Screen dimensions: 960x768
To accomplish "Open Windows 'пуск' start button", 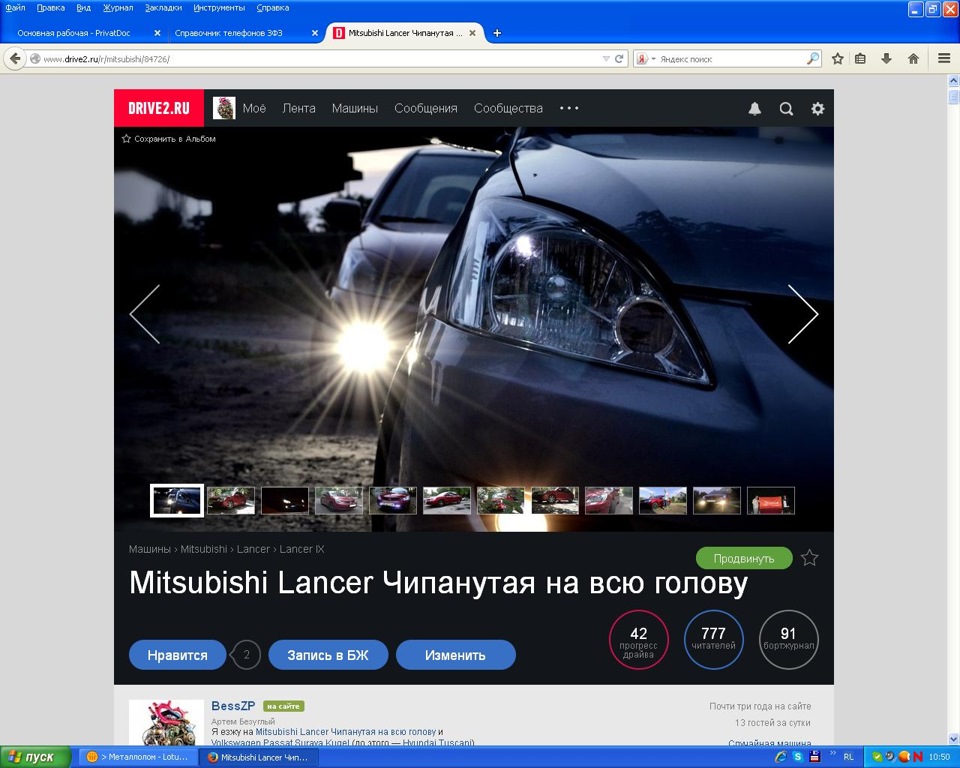I will (36, 758).
